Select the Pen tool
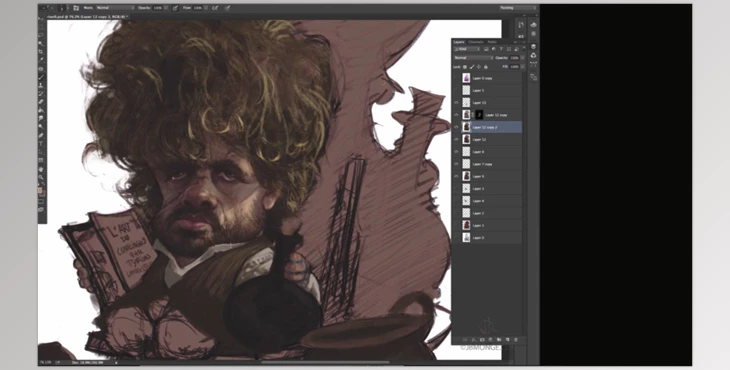 (x=41, y=135)
